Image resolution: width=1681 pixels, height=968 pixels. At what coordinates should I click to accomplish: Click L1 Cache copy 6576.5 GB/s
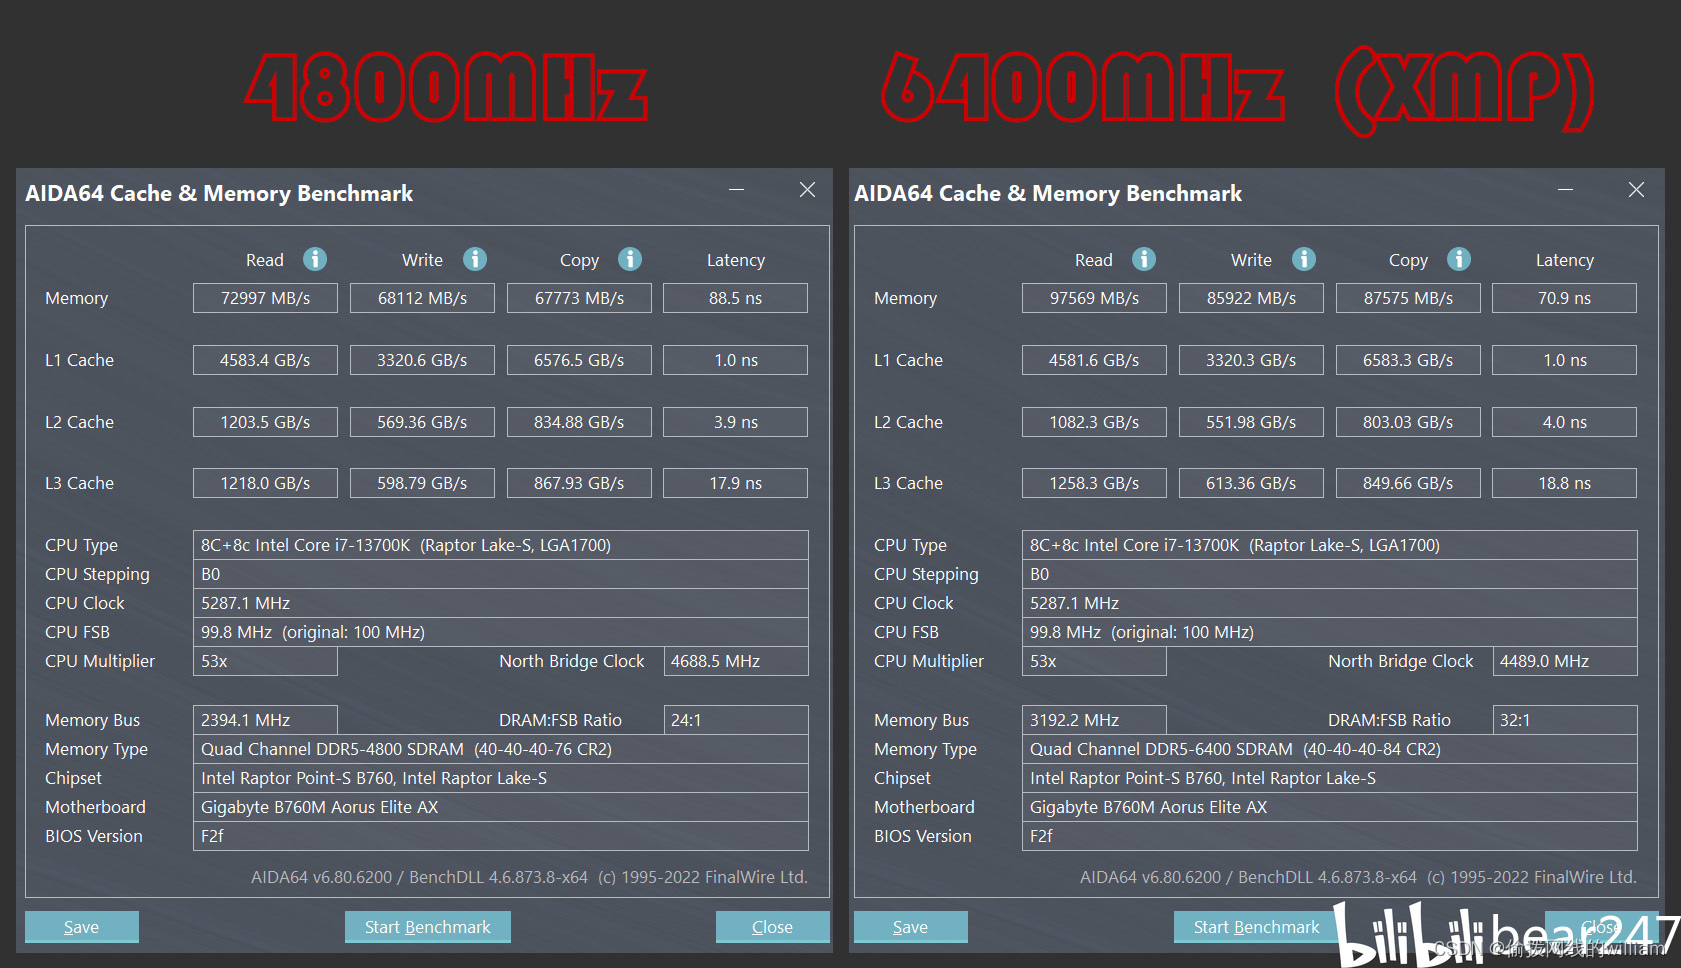click(579, 360)
